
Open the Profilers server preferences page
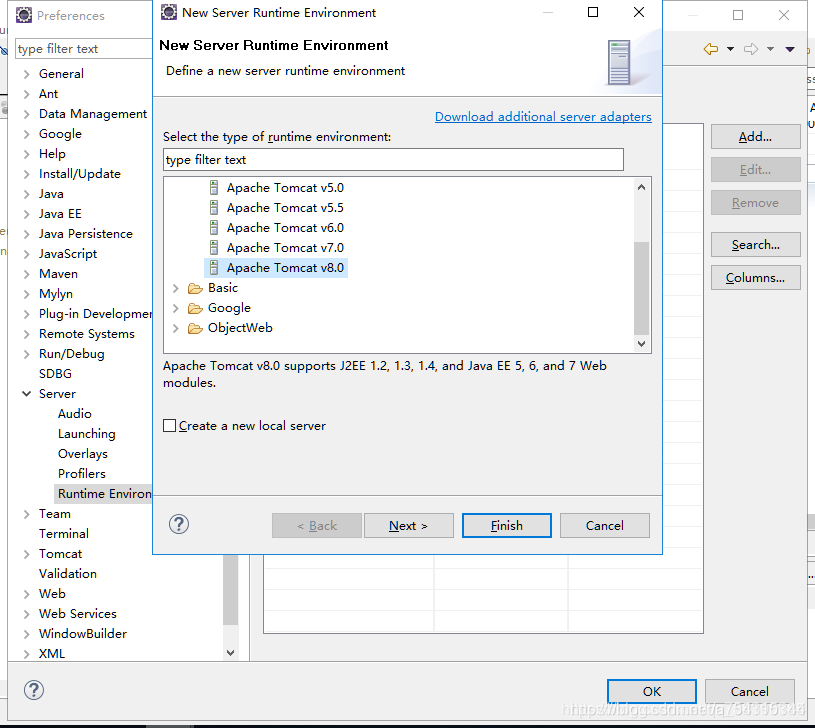(82, 474)
